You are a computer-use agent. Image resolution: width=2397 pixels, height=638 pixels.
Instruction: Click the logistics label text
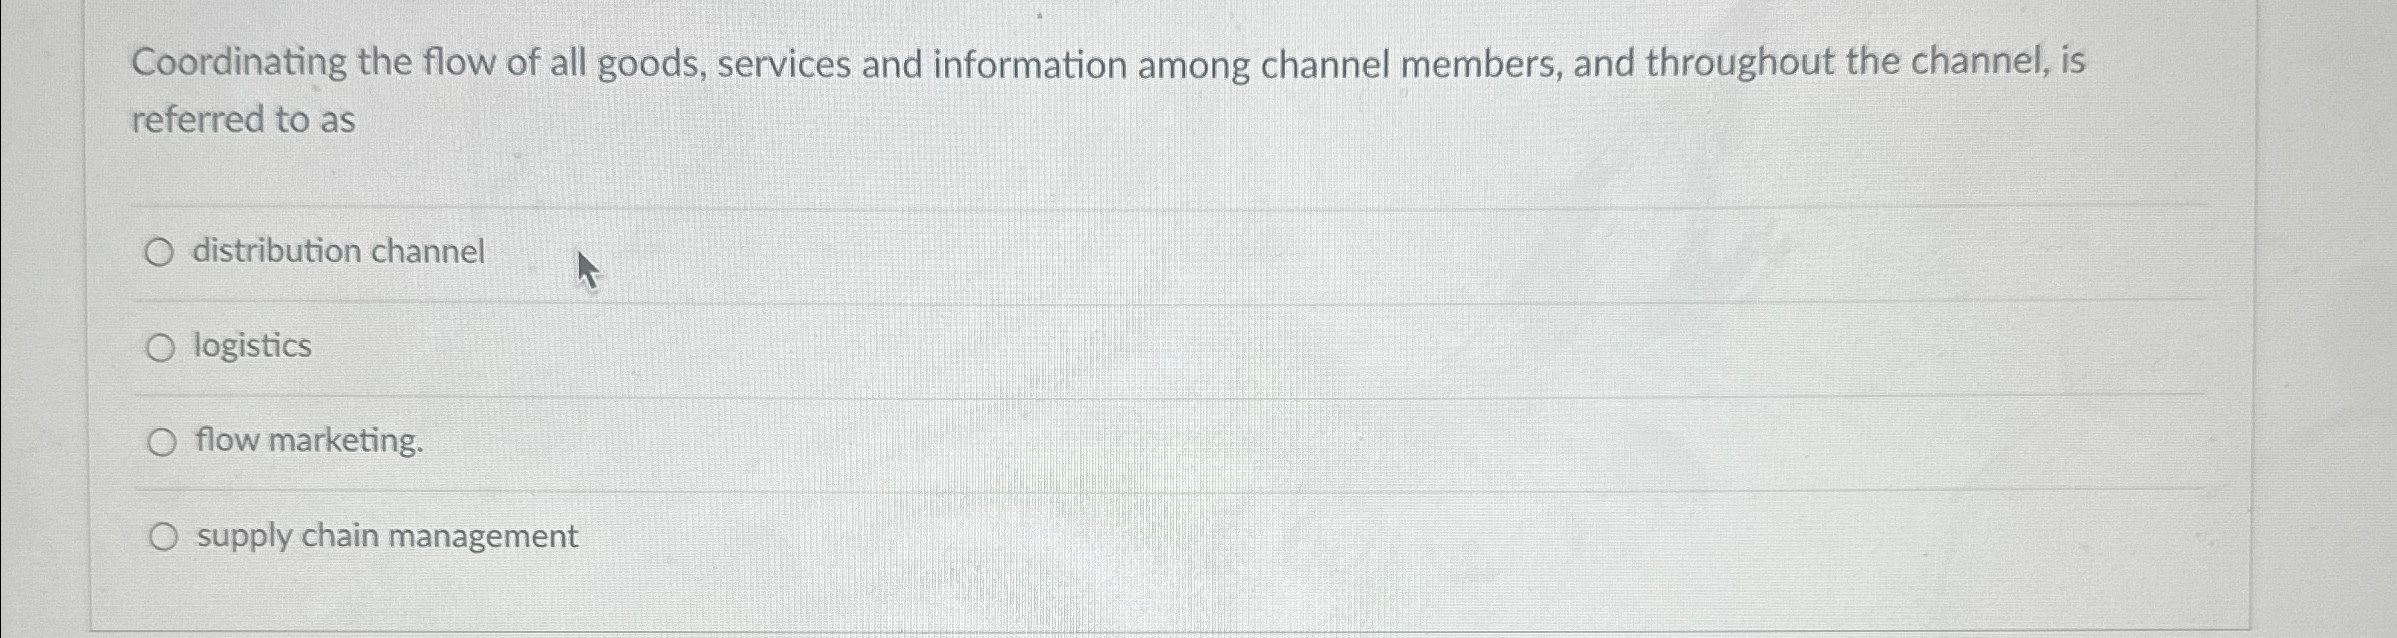tap(253, 346)
